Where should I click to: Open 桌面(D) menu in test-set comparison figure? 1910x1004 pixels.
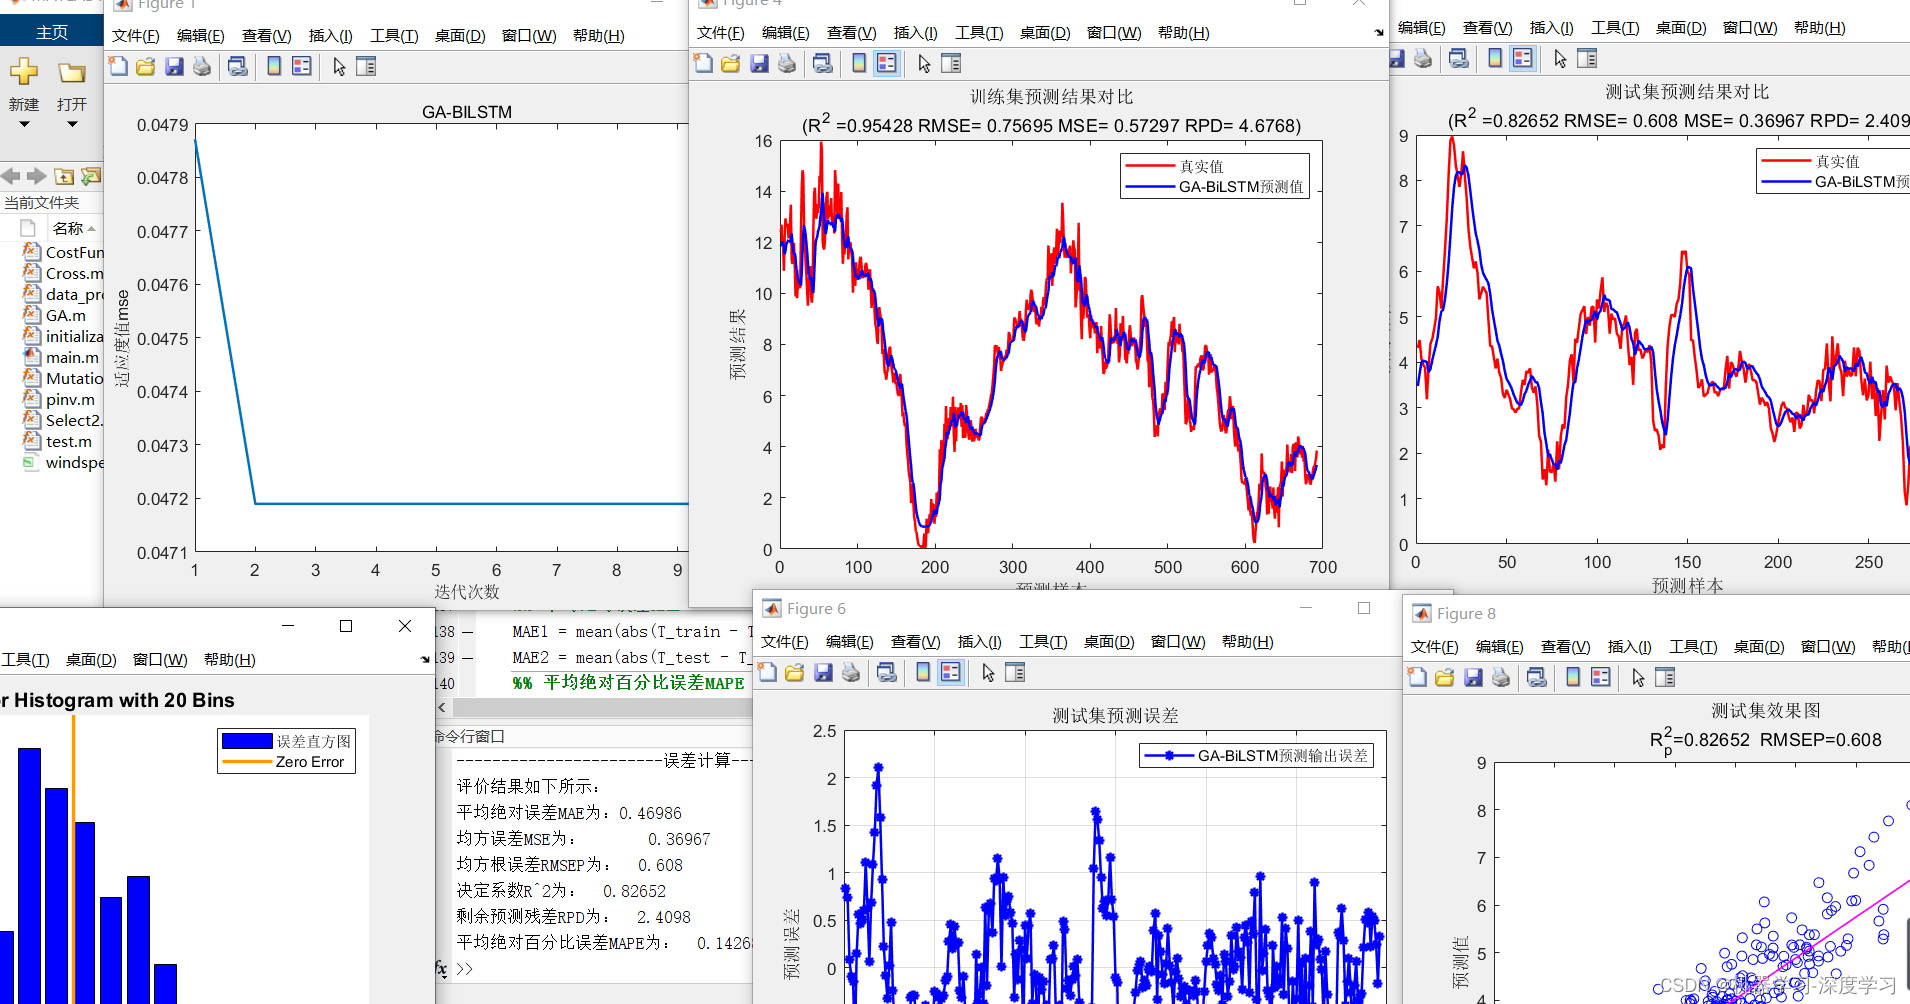point(1681,28)
